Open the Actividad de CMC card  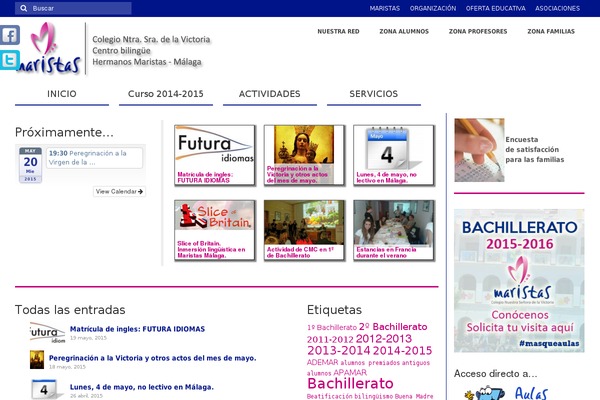point(304,230)
